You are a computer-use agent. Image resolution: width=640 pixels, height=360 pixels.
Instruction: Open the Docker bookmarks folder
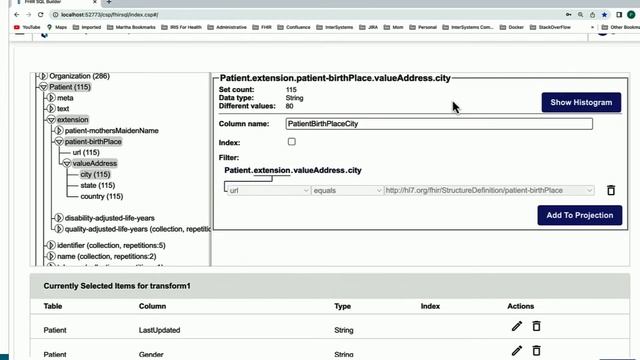coord(512,27)
